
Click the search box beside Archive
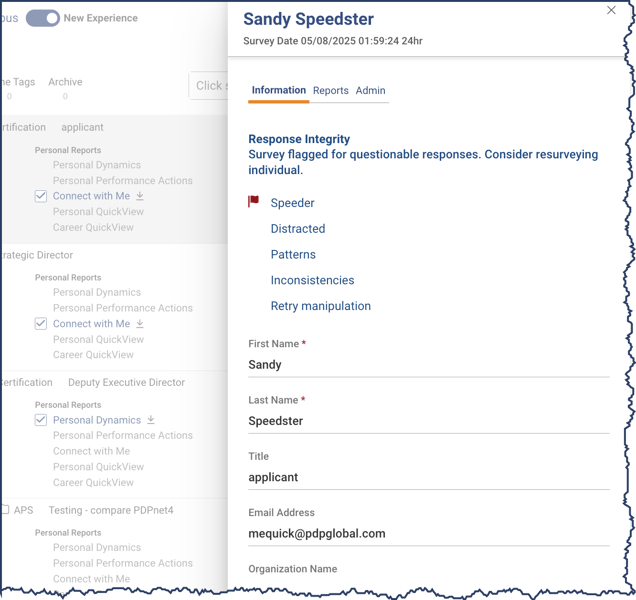(208, 86)
